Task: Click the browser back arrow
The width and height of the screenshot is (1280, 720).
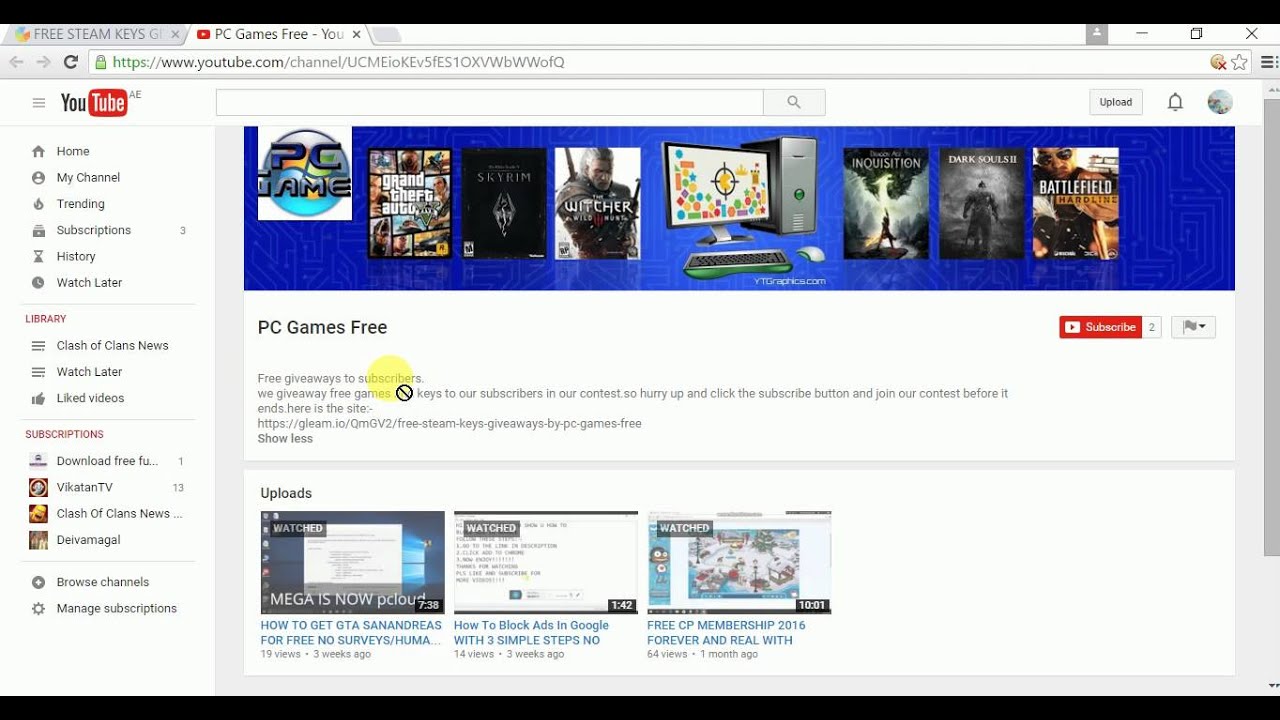Action: [x=17, y=62]
